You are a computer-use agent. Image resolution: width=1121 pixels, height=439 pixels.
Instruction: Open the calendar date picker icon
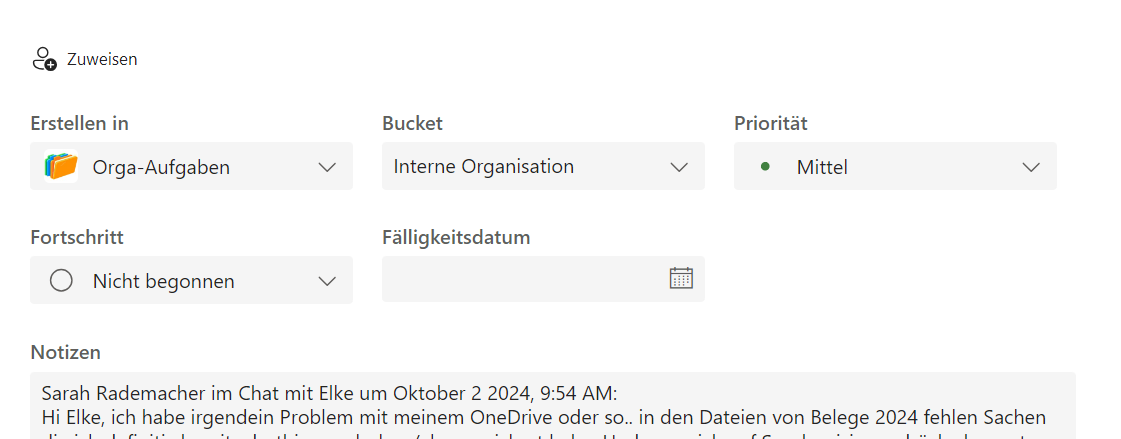tap(681, 278)
